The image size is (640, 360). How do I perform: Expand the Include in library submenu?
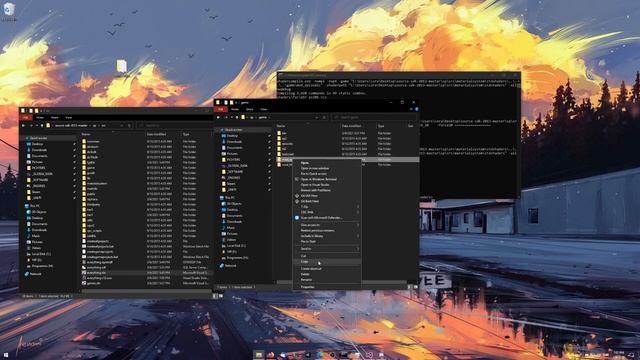[327, 236]
